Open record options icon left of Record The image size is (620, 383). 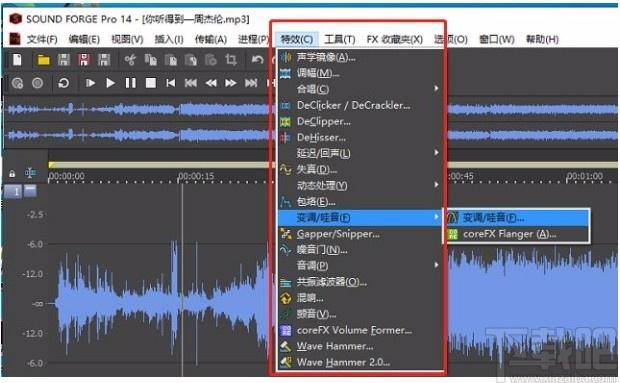tap(17, 83)
